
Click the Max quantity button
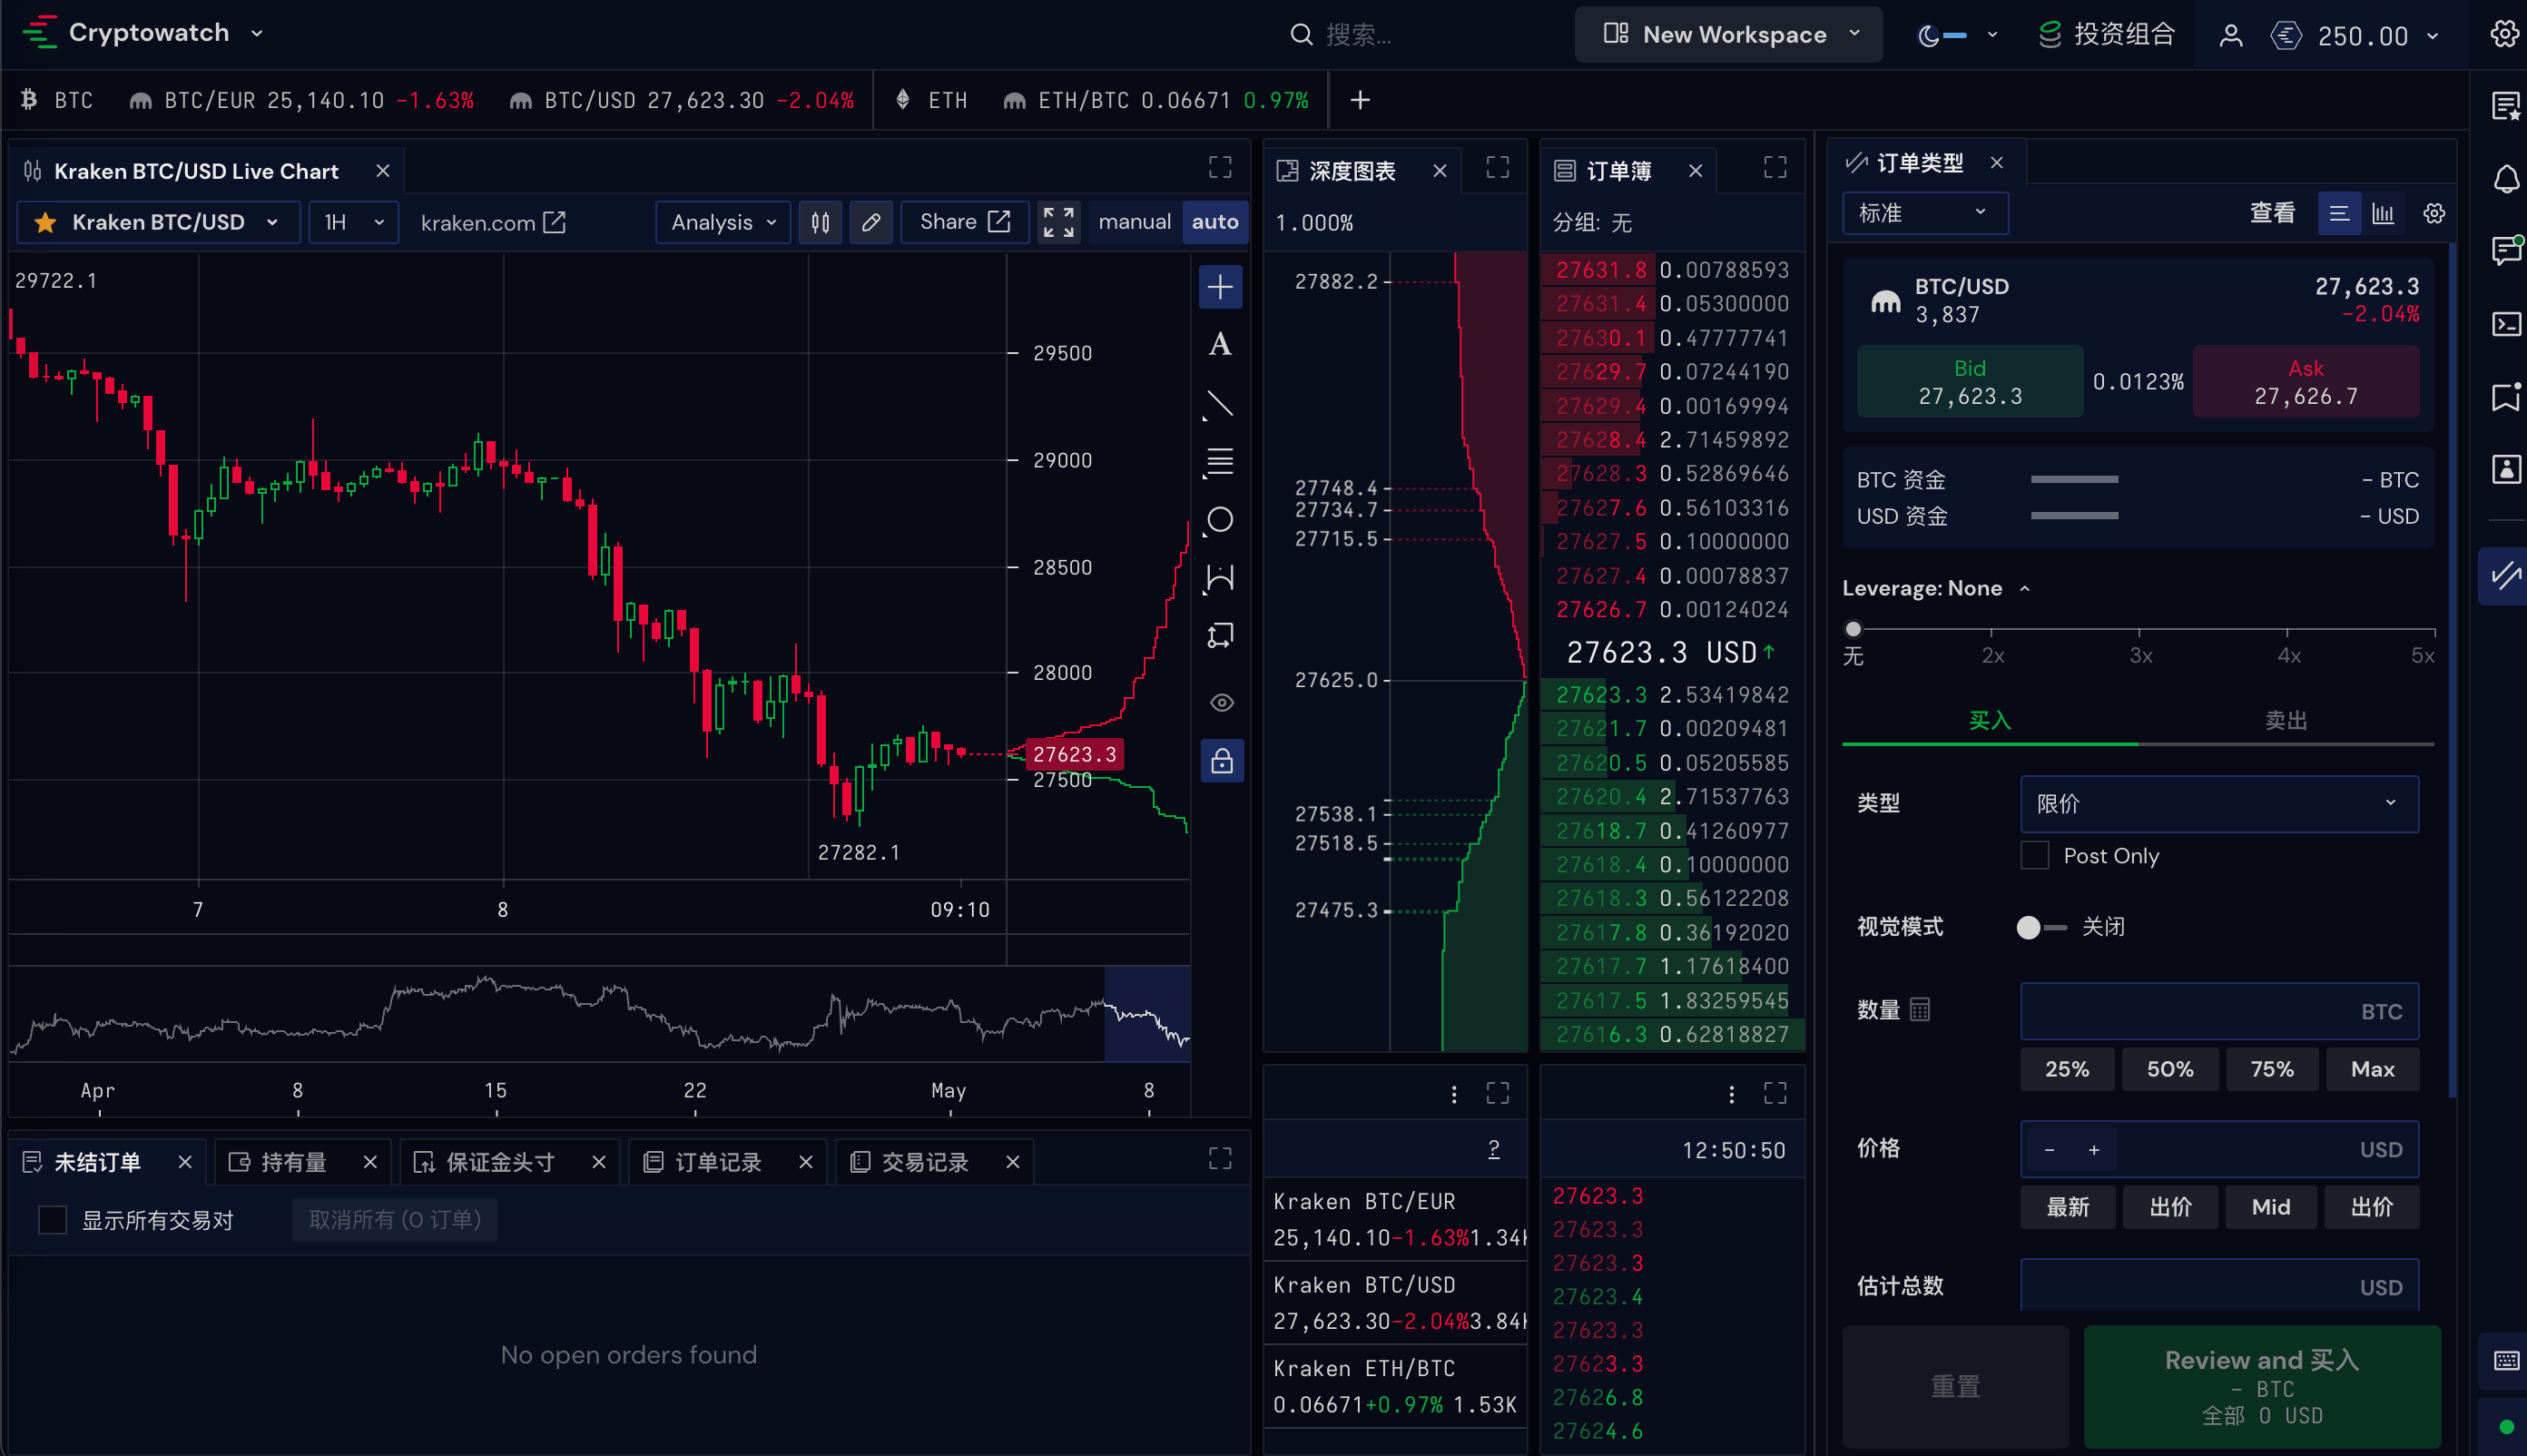pos(2372,1070)
